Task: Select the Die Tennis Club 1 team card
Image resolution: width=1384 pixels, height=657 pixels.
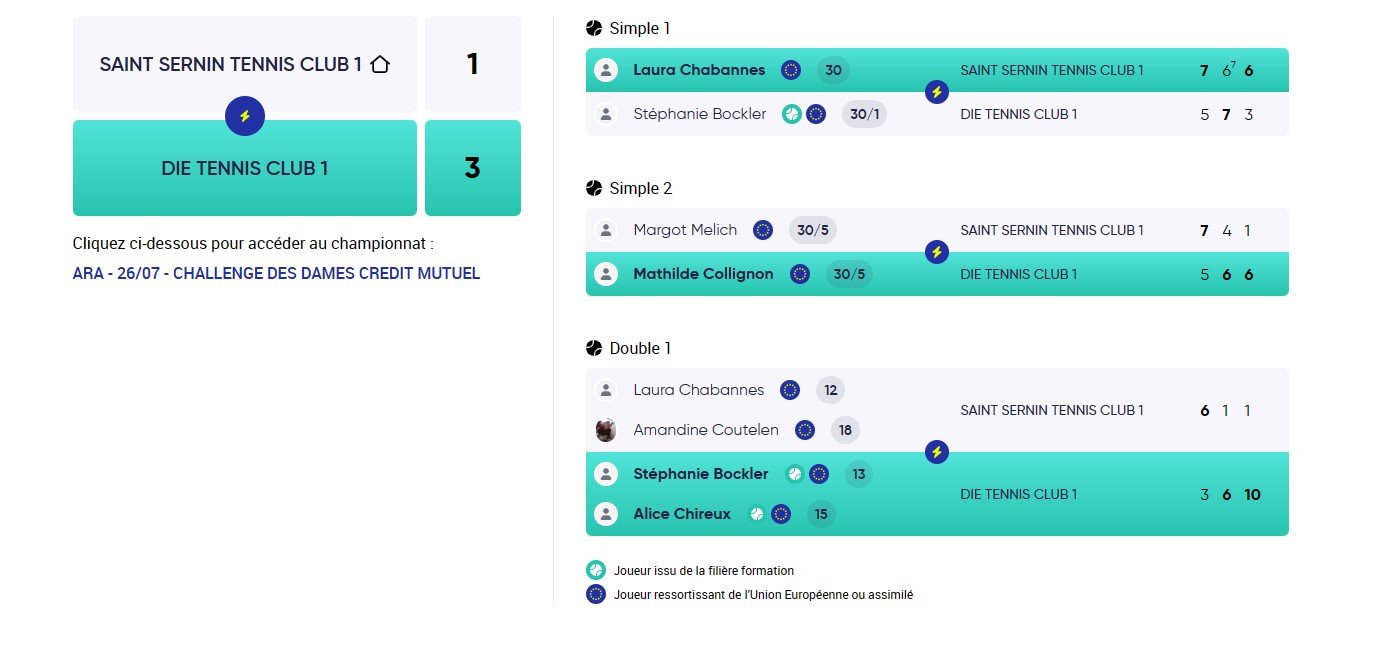Action: point(245,168)
